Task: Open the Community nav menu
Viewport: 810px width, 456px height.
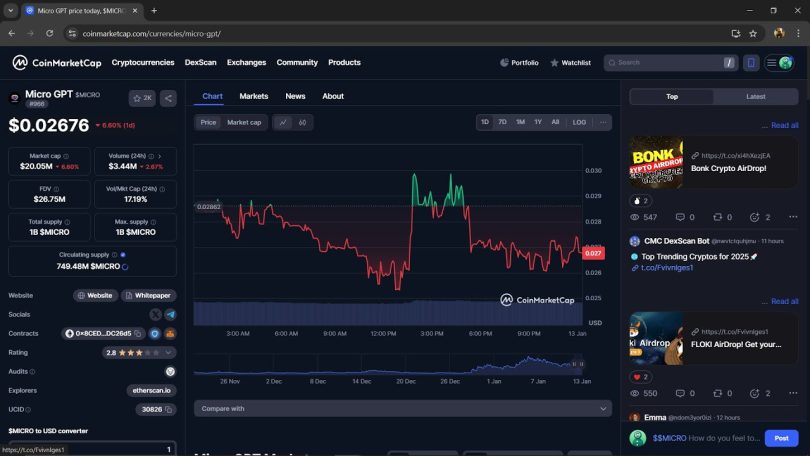Action: pyautogui.click(x=297, y=62)
